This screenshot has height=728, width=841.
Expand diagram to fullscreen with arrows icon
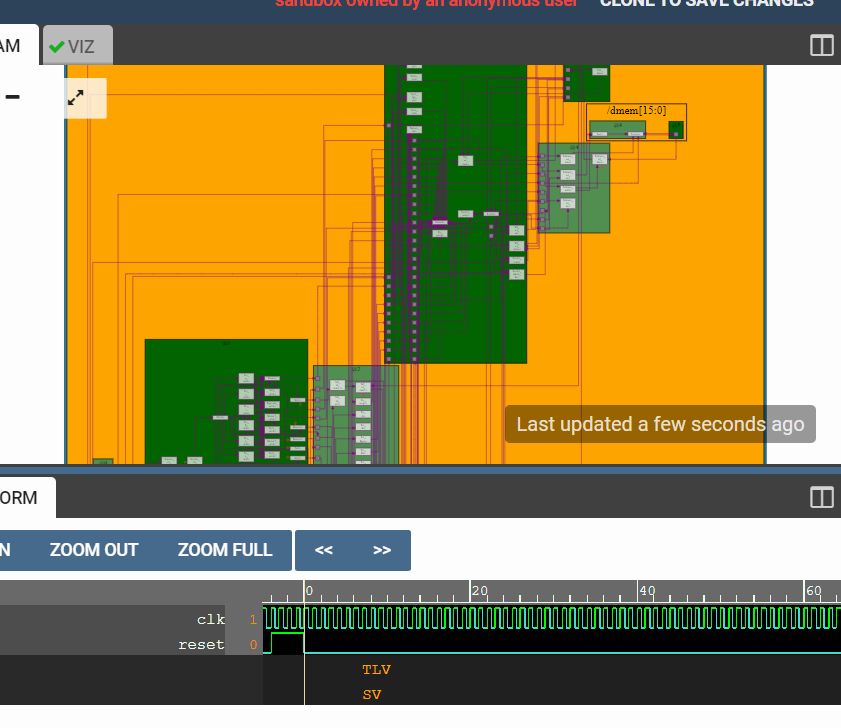point(76,98)
